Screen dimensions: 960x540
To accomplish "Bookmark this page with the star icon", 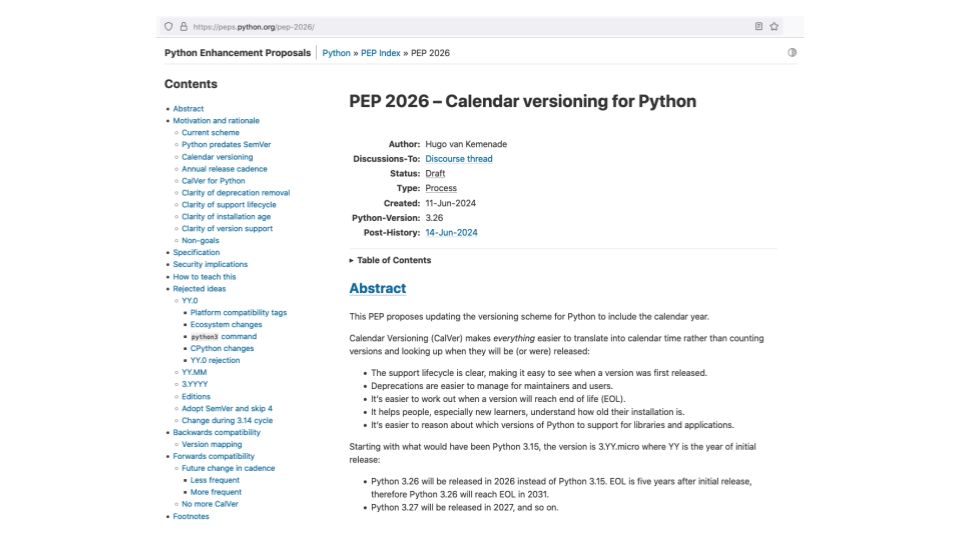I will tap(774, 26).
